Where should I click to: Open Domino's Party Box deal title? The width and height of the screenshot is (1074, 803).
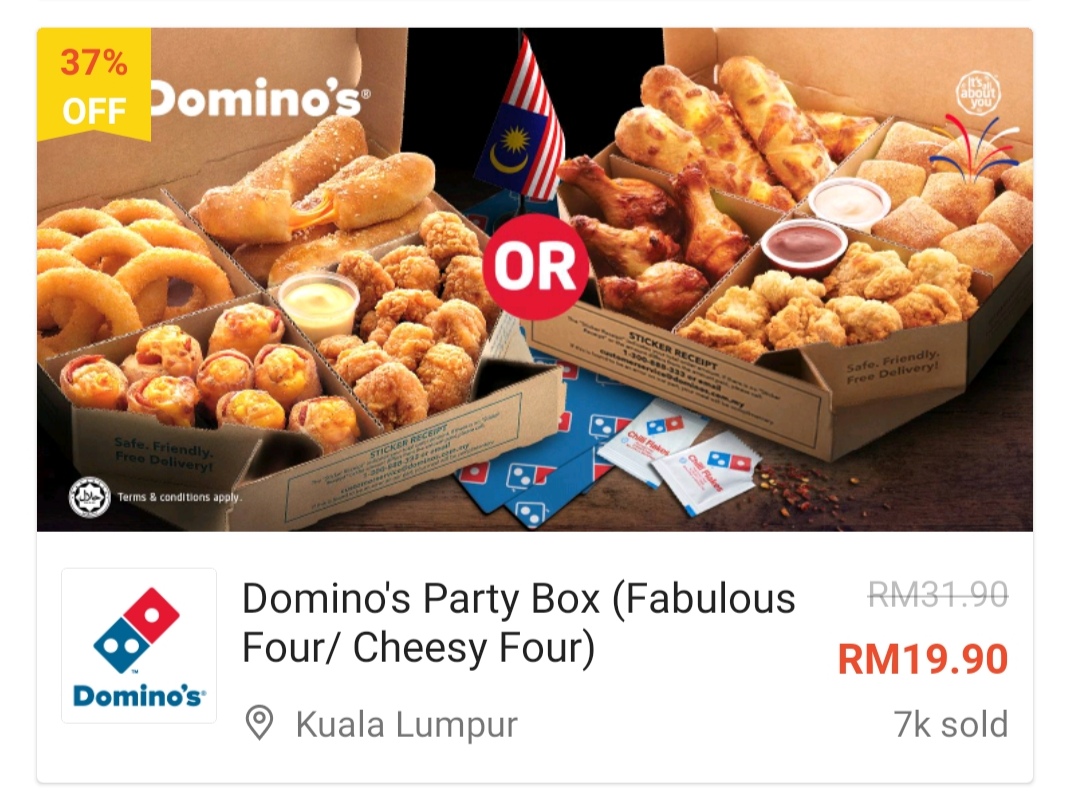click(x=519, y=622)
